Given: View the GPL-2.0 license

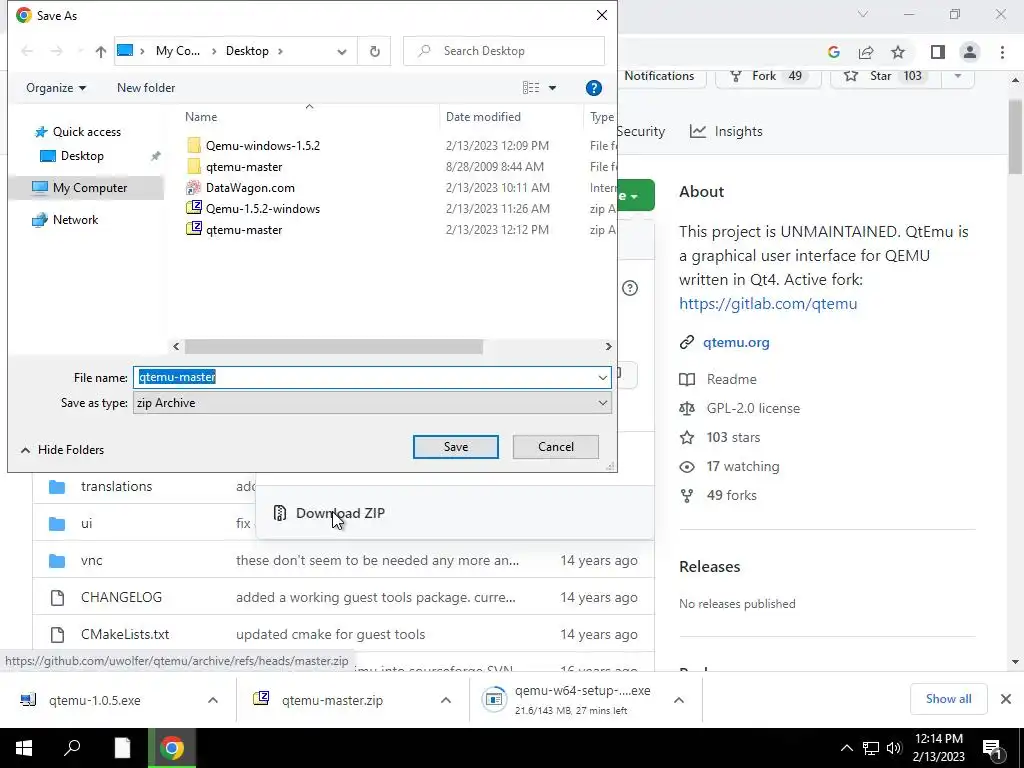Looking at the screenshot, I should pos(753,408).
